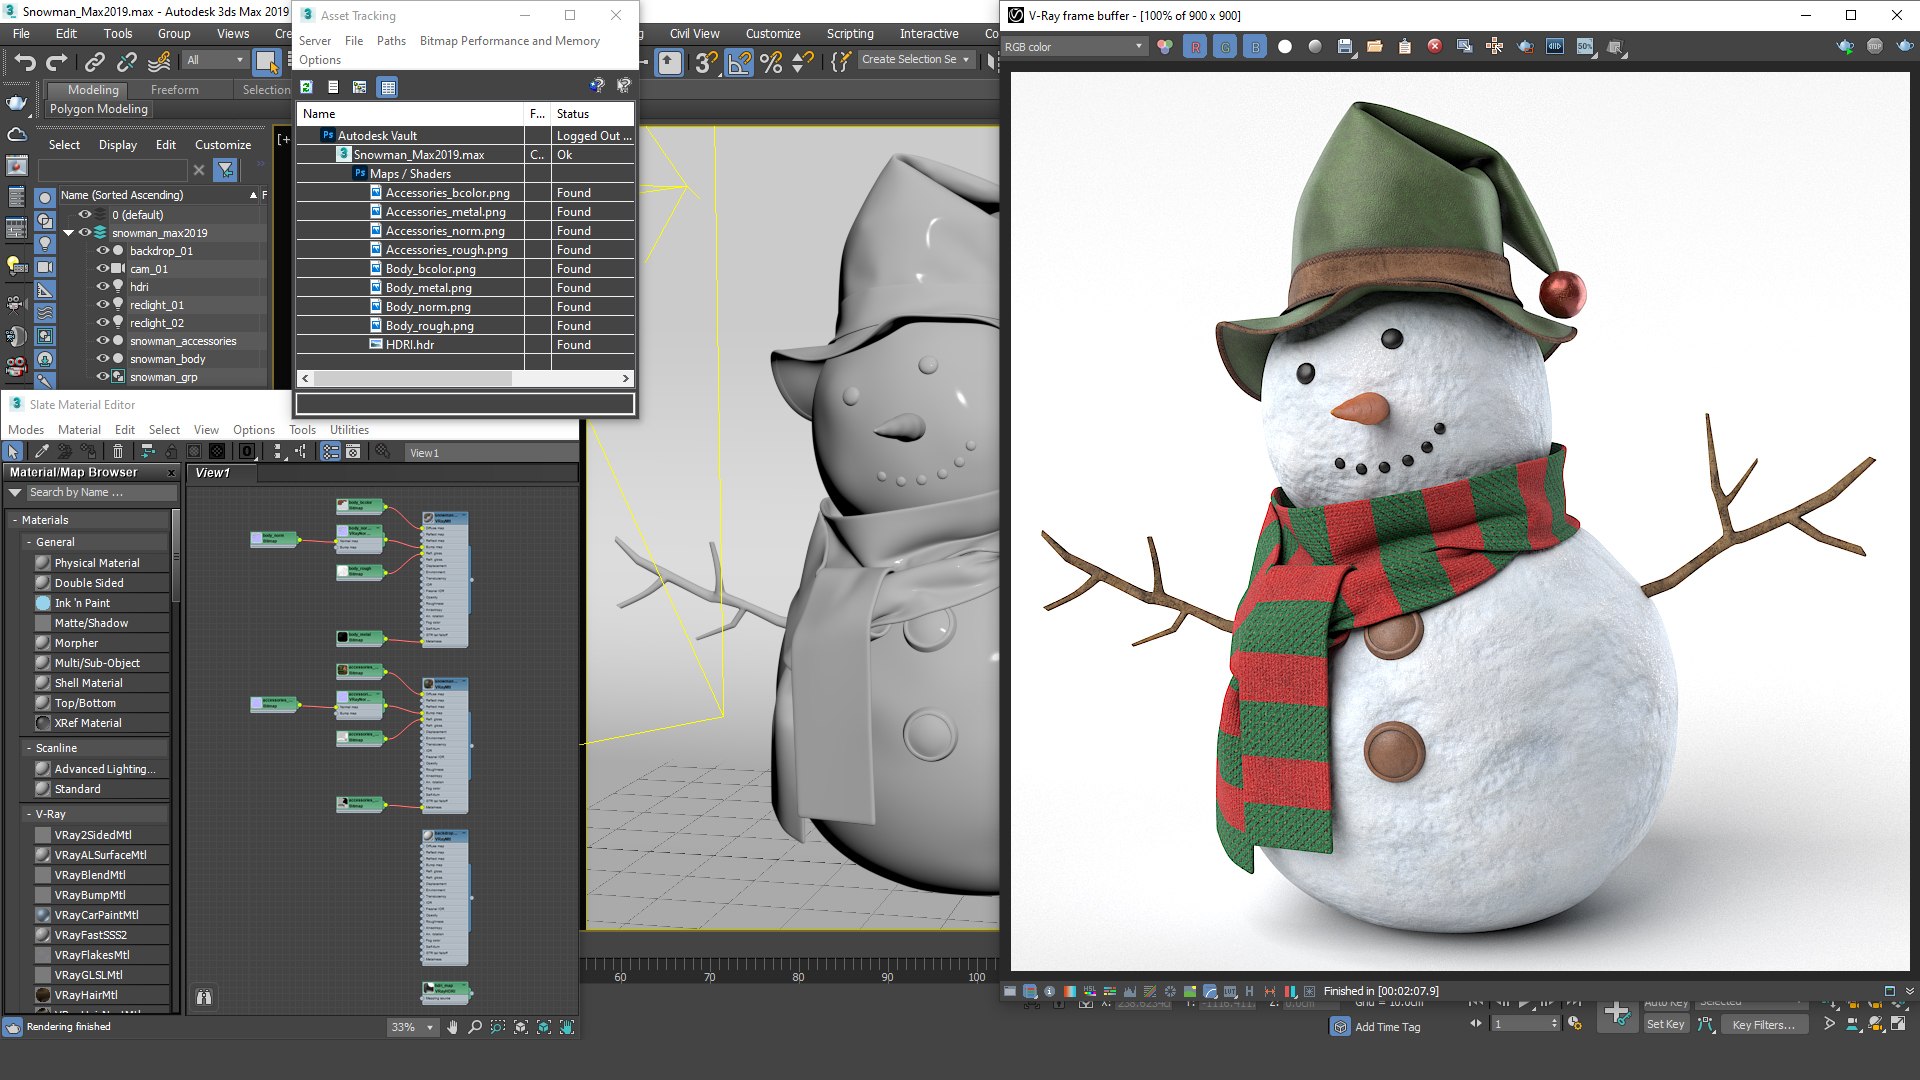Toggle green channel in V-Ray frame buffer

pos(1225,46)
